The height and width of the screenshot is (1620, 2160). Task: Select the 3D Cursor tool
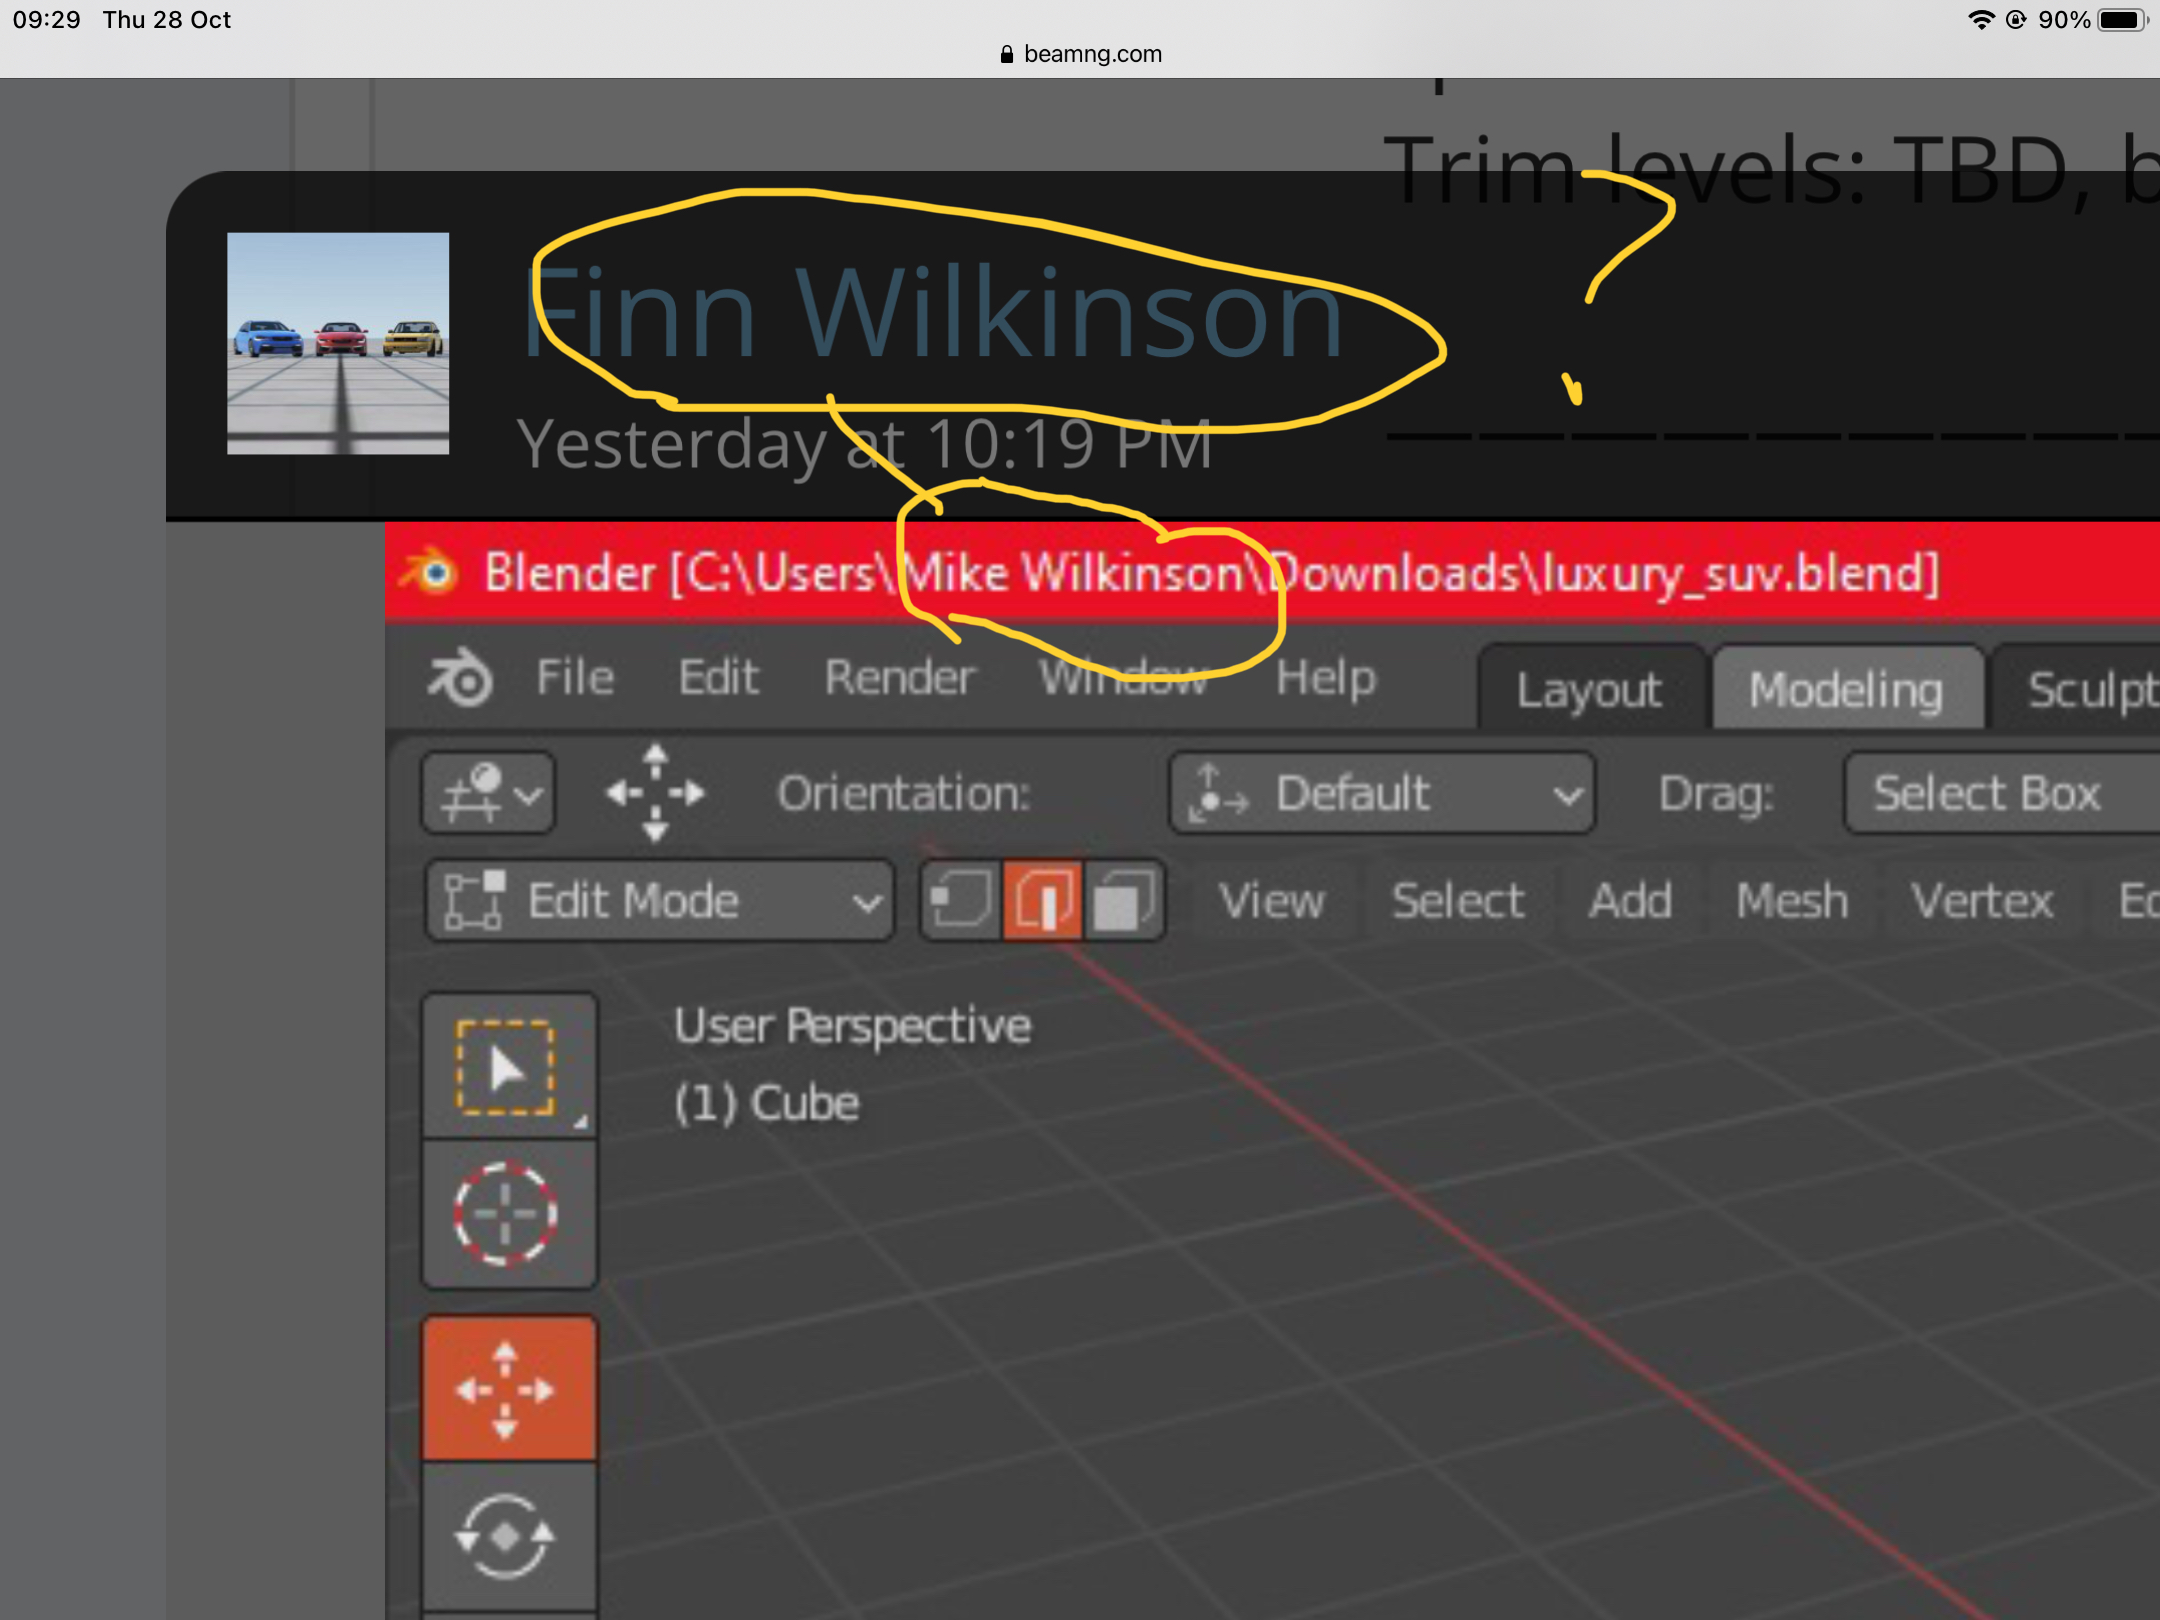(x=509, y=1214)
